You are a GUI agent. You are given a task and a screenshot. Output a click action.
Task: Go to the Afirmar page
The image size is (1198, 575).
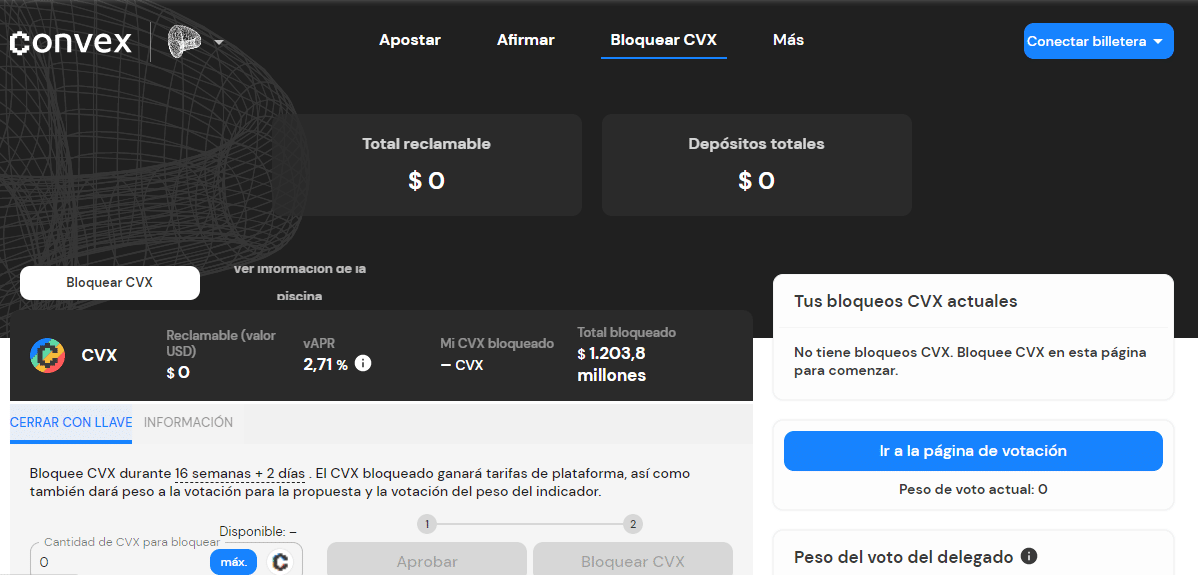[x=526, y=40]
